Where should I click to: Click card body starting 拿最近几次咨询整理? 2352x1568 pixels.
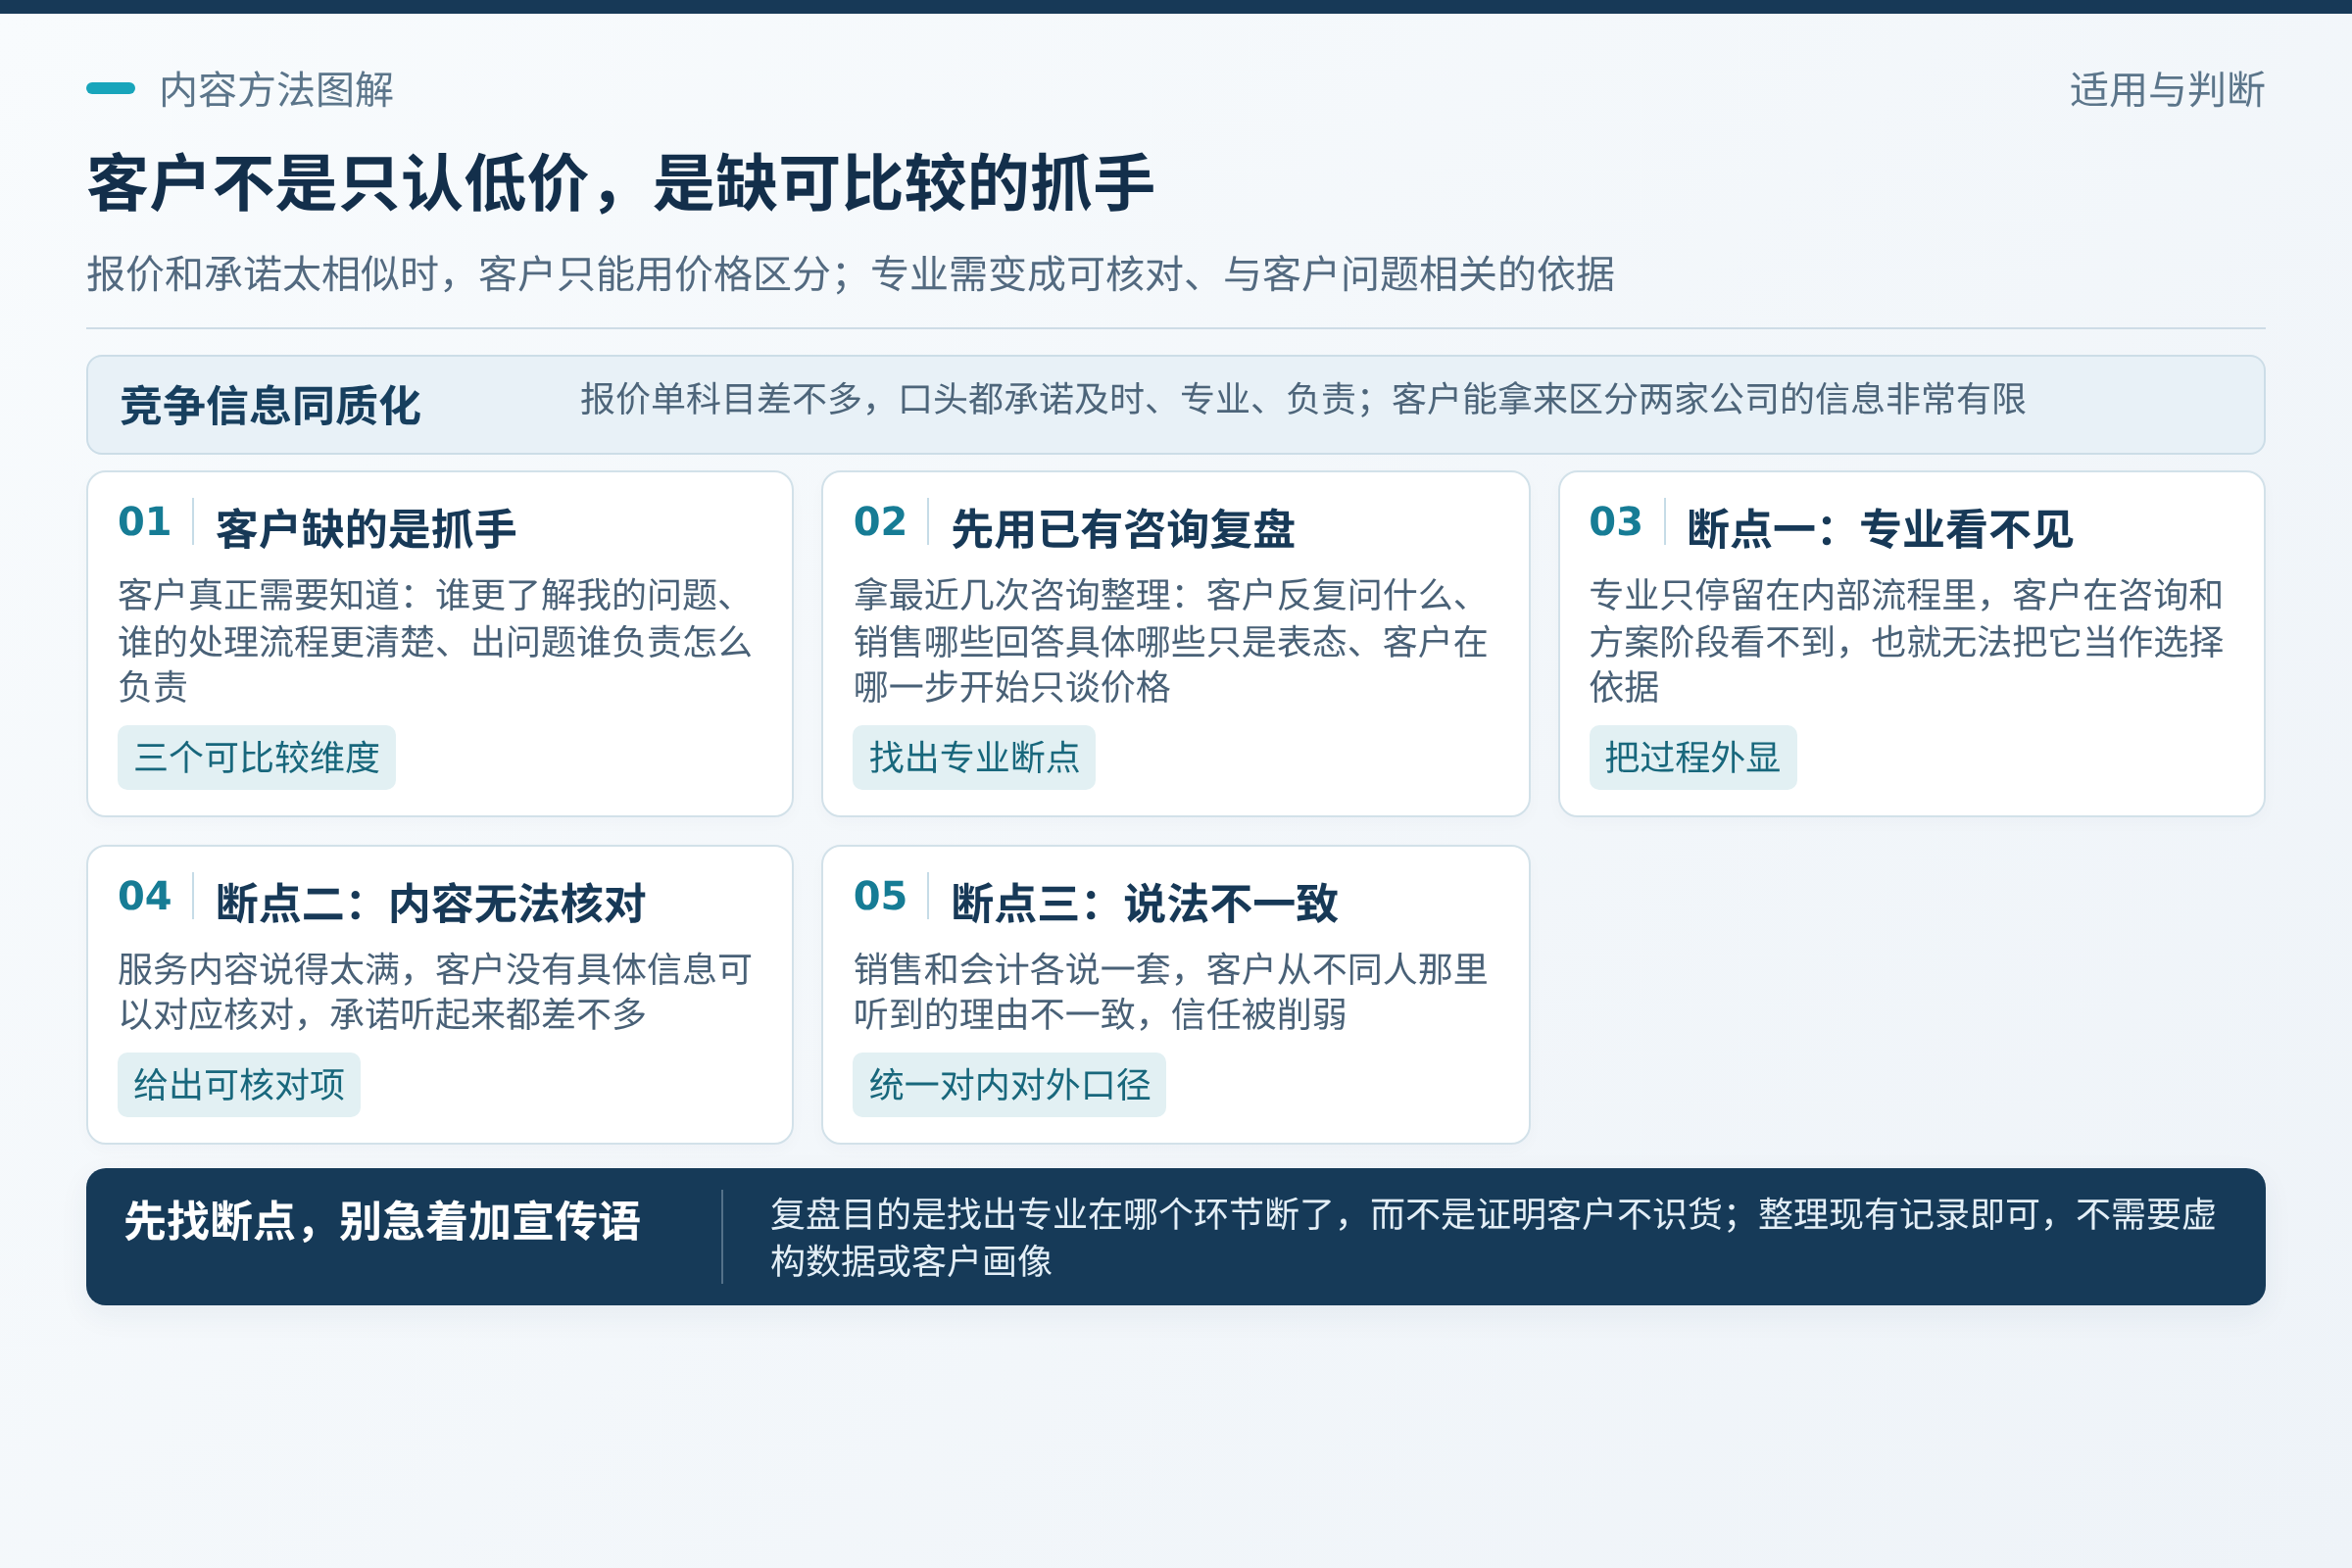(1170, 641)
